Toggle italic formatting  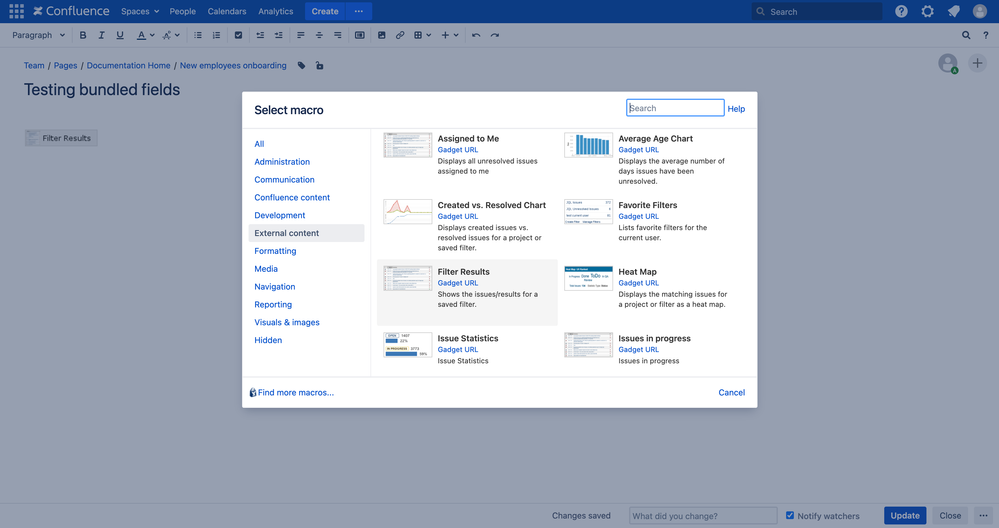pyautogui.click(x=101, y=35)
